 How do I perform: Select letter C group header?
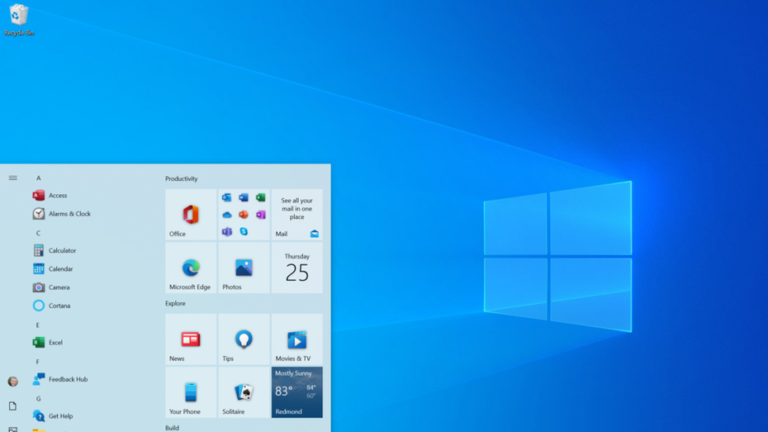(38, 233)
